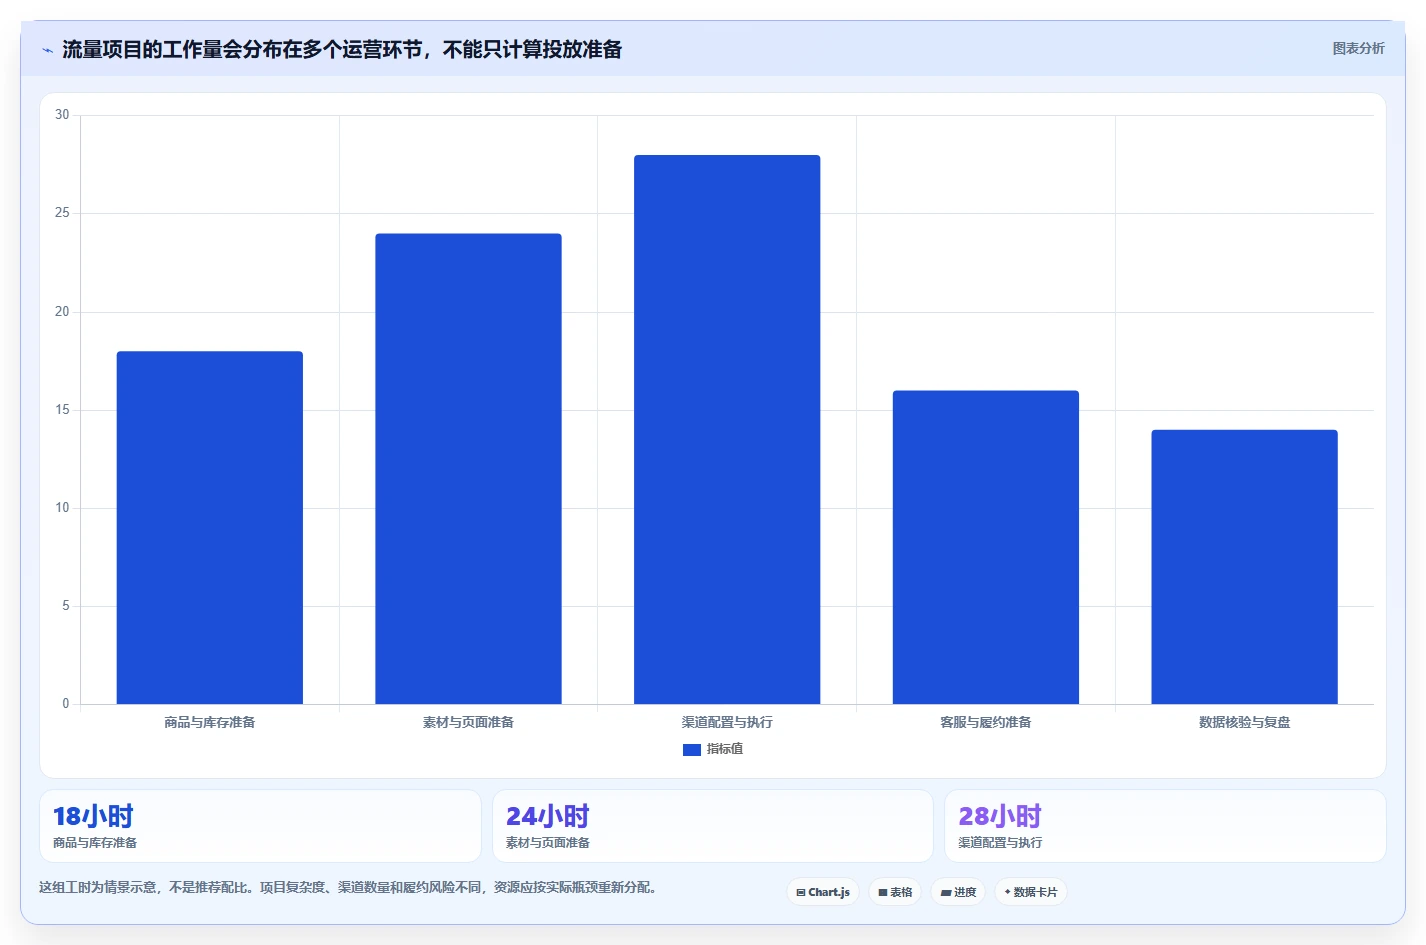Click the 商品与库存准备 caption under 18小时
Screen dimensions: 1426x945
(x=95, y=843)
